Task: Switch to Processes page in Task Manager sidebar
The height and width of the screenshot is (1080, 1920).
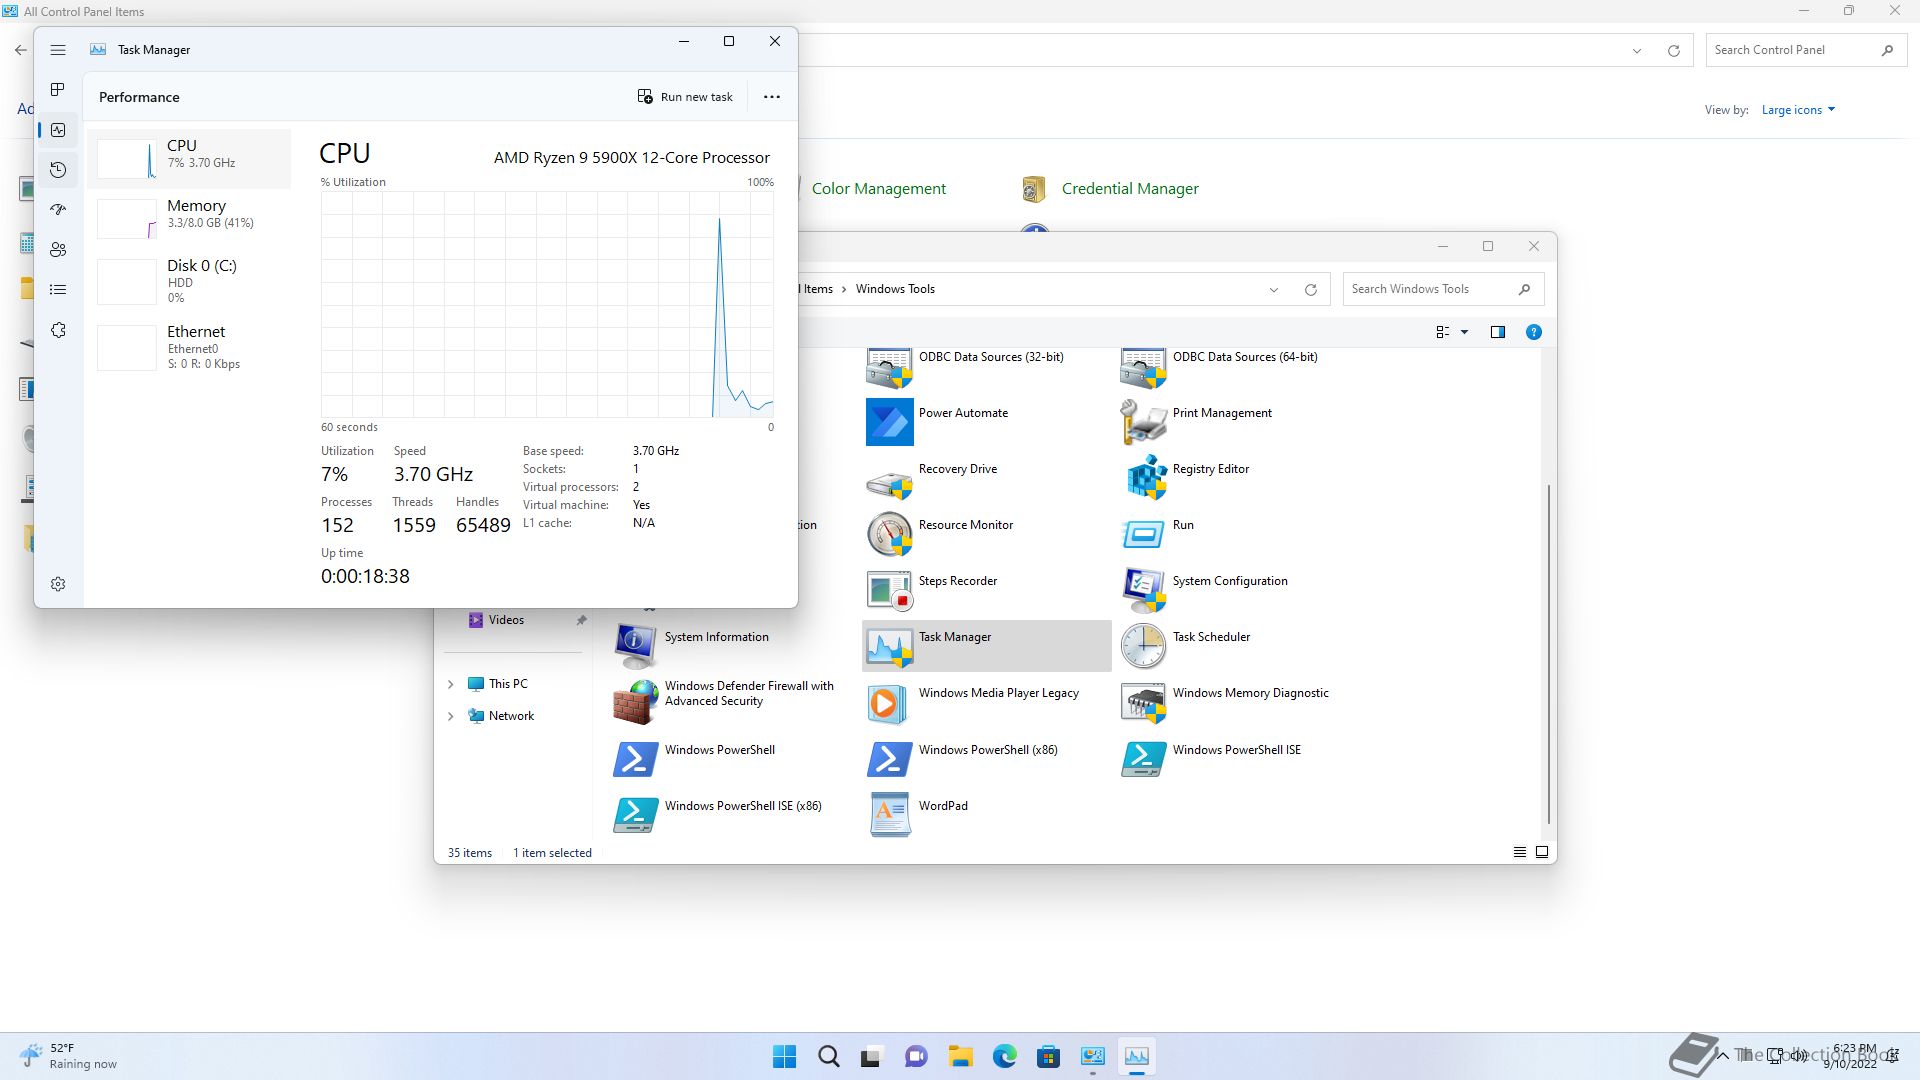Action: 58,90
